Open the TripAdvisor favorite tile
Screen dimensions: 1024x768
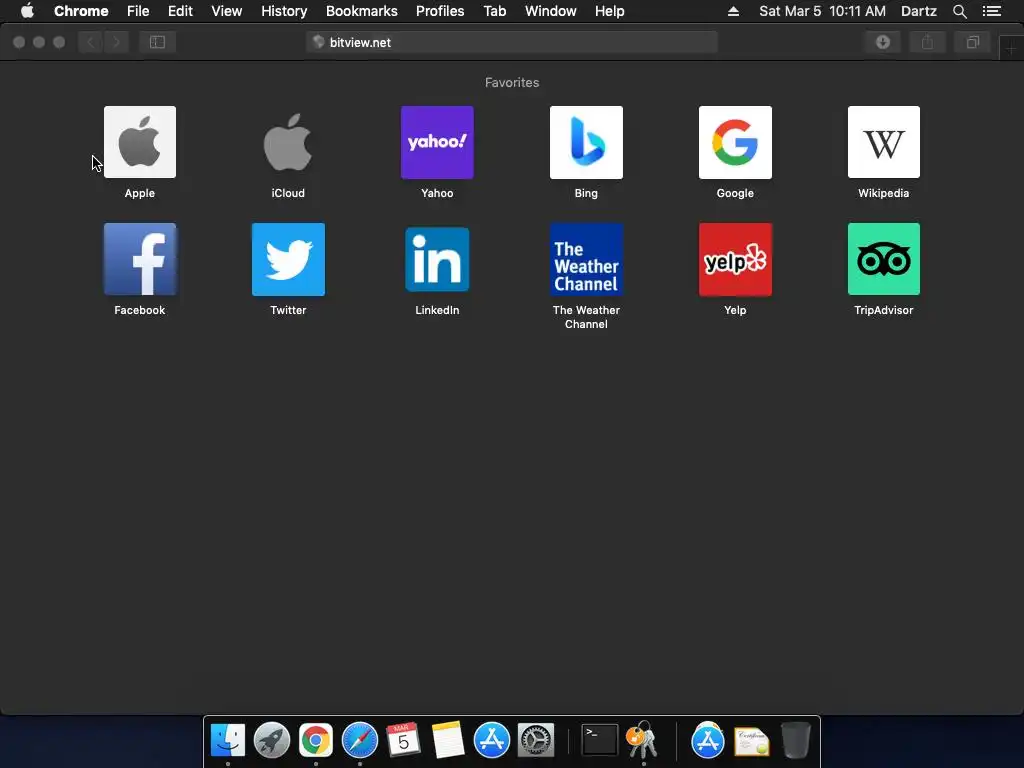click(884, 259)
